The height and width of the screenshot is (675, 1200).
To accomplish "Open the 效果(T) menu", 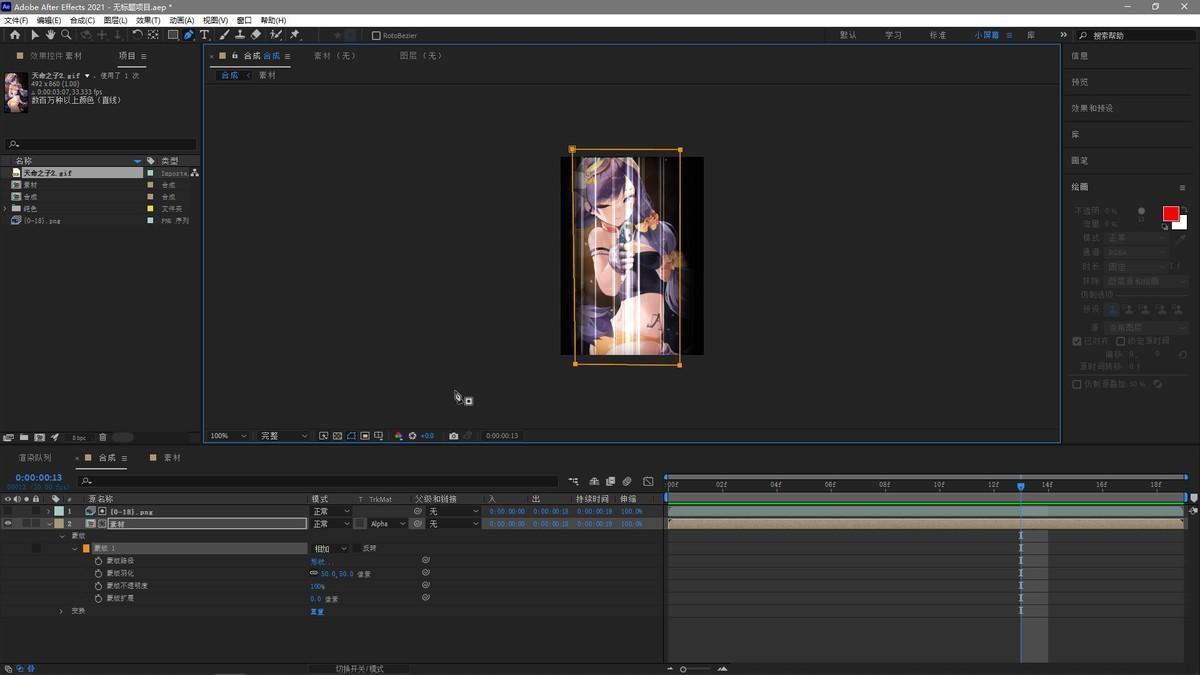I will coord(148,20).
